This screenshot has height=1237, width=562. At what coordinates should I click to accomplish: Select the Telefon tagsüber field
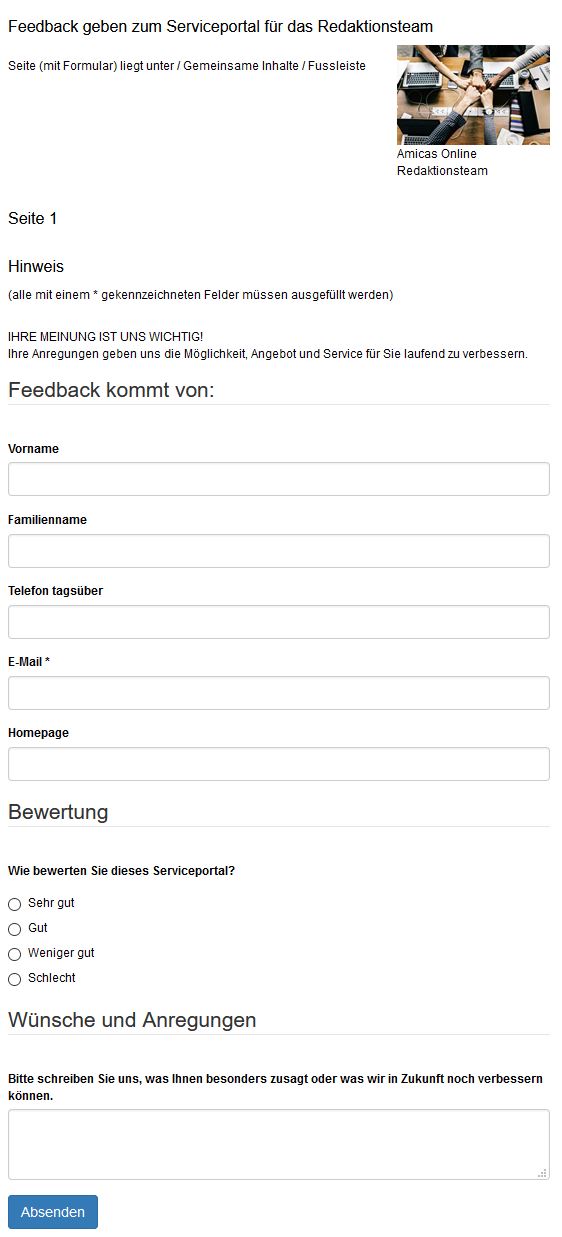click(279, 622)
